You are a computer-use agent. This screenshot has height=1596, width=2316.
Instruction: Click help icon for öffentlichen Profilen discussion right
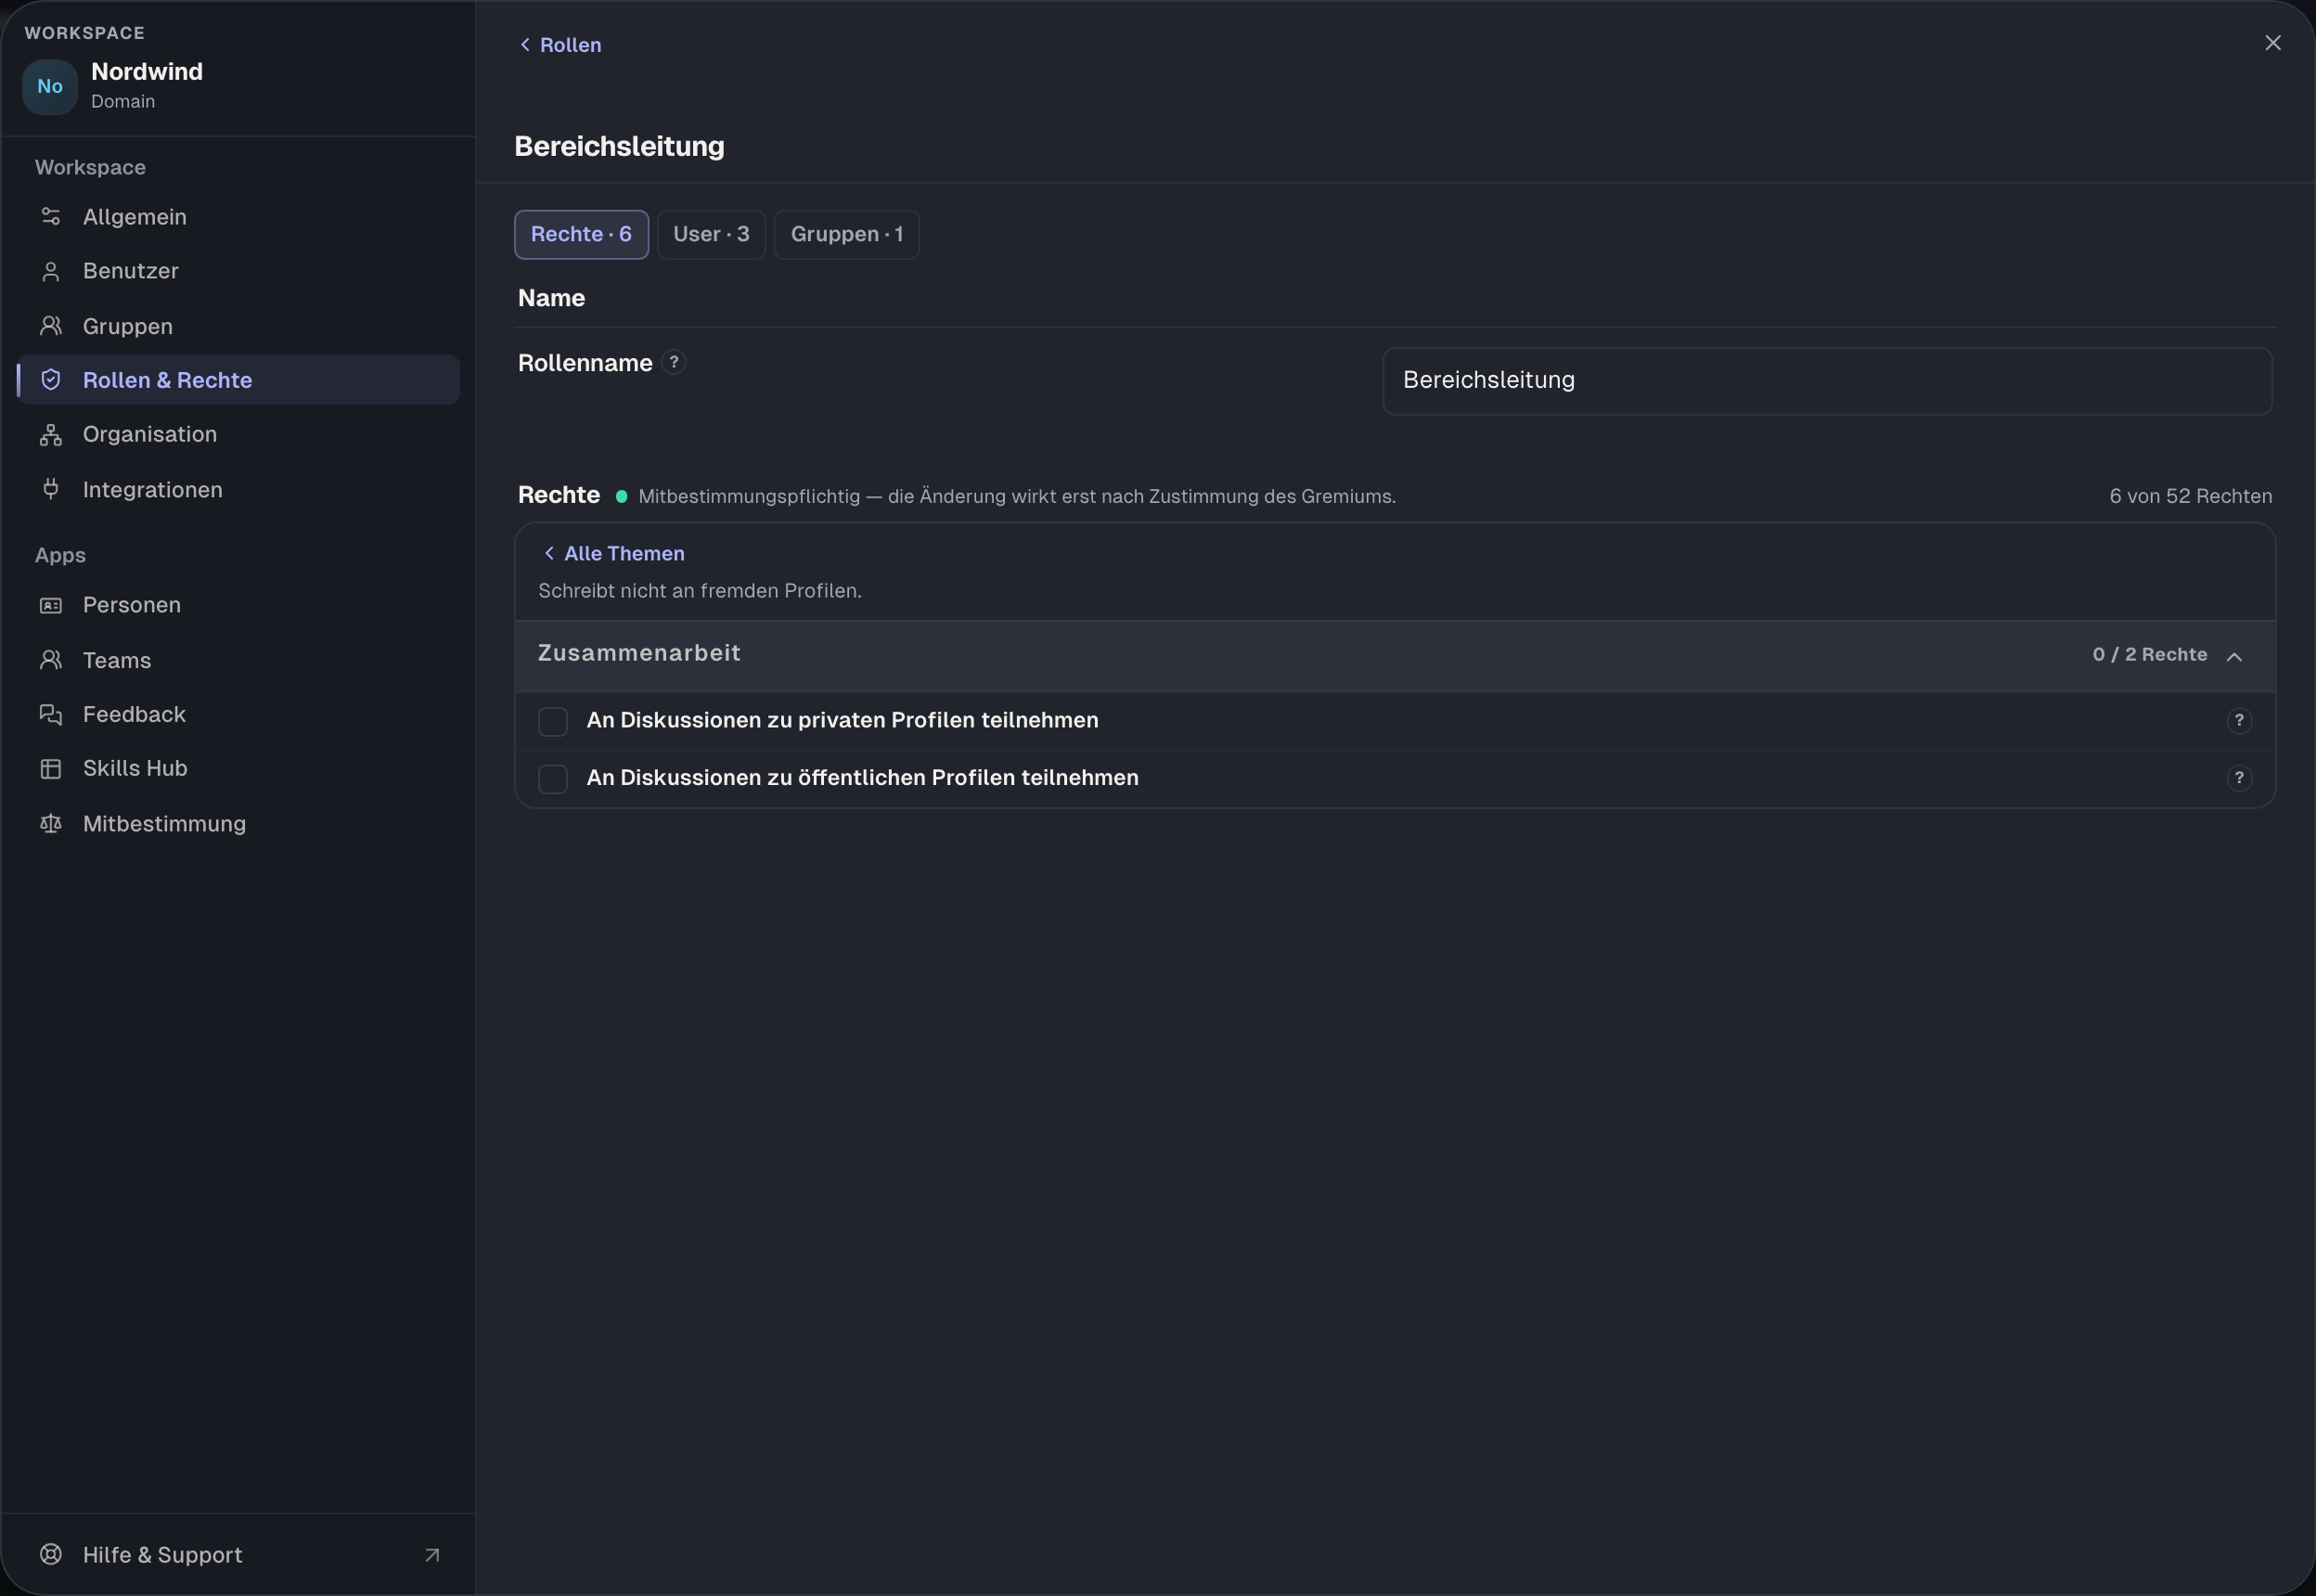(2239, 778)
